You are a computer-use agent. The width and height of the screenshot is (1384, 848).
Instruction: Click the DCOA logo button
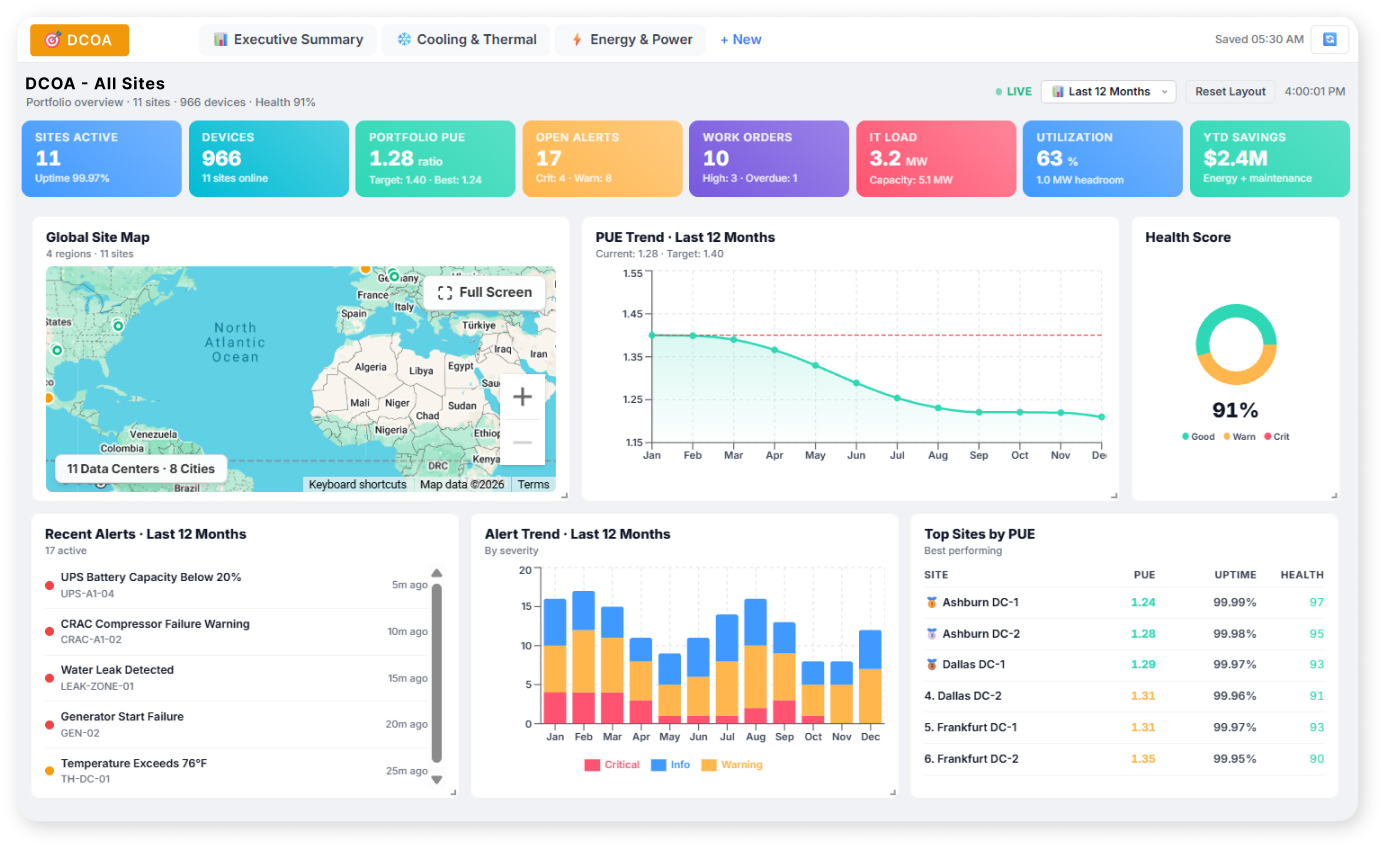tap(80, 40)
